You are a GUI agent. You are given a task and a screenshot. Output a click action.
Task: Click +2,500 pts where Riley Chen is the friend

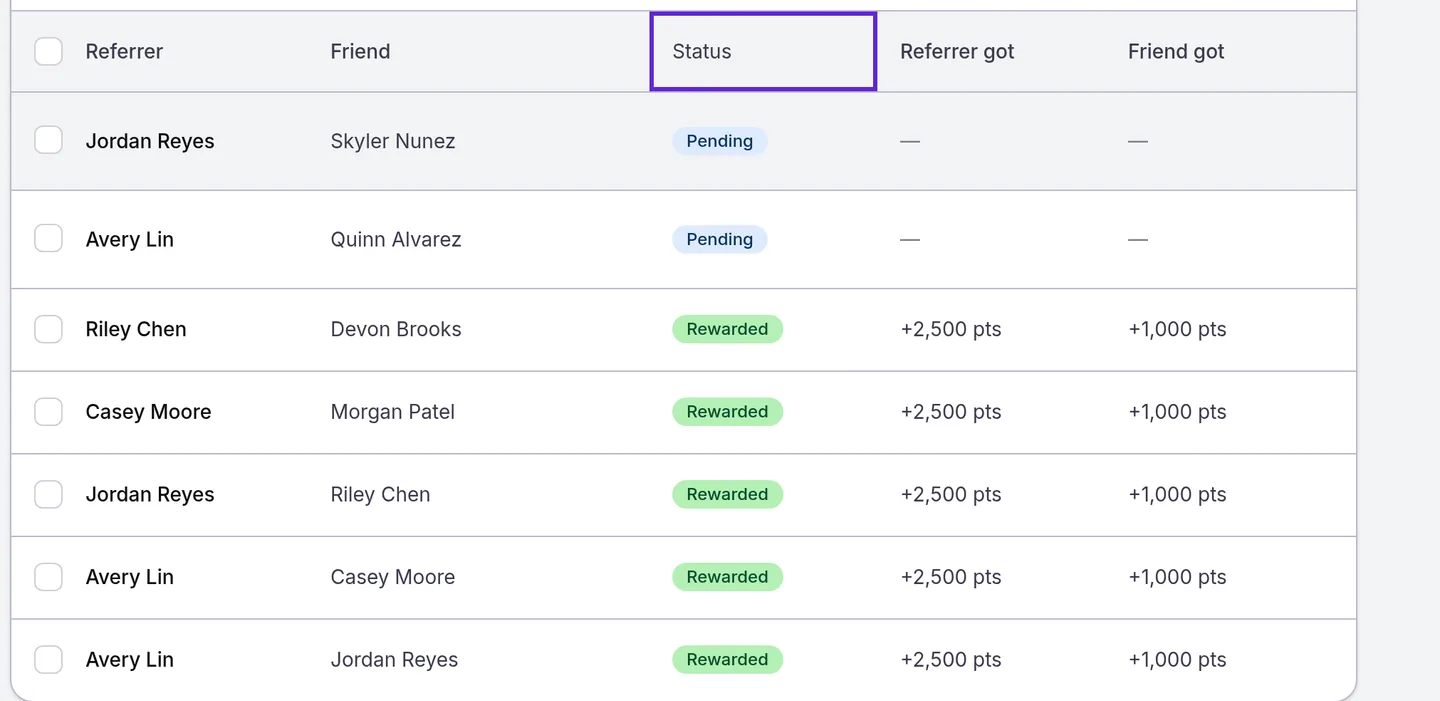pos(951,494)
